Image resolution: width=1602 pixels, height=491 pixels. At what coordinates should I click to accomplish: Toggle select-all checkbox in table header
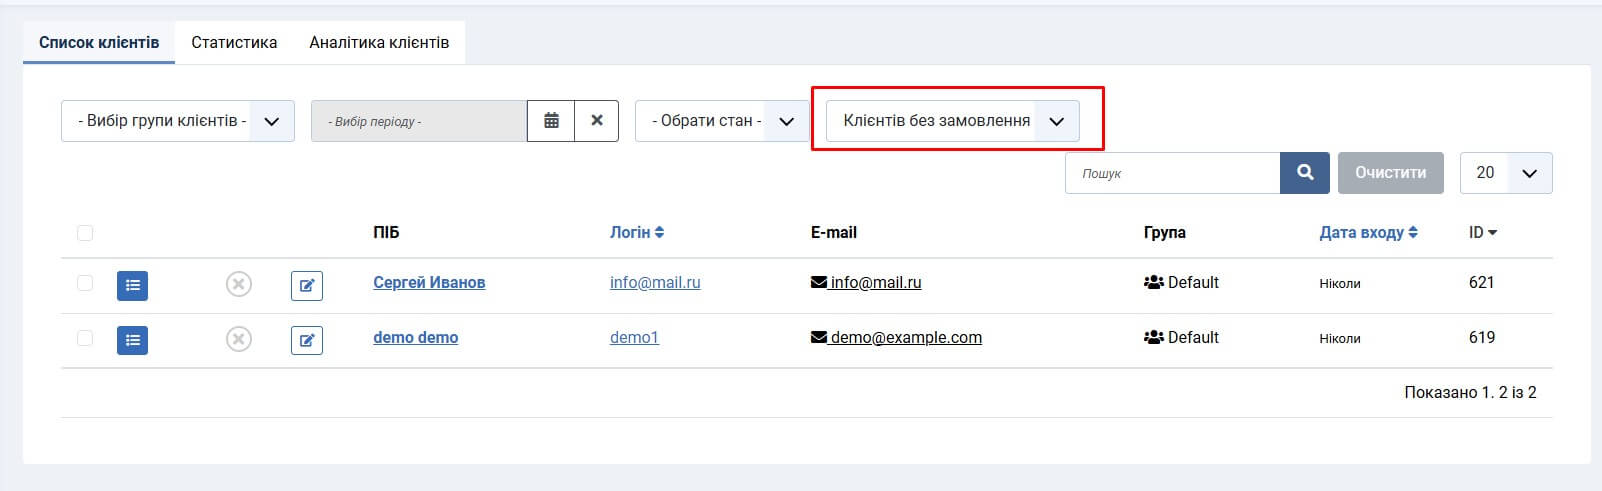(x=85, y=233)
